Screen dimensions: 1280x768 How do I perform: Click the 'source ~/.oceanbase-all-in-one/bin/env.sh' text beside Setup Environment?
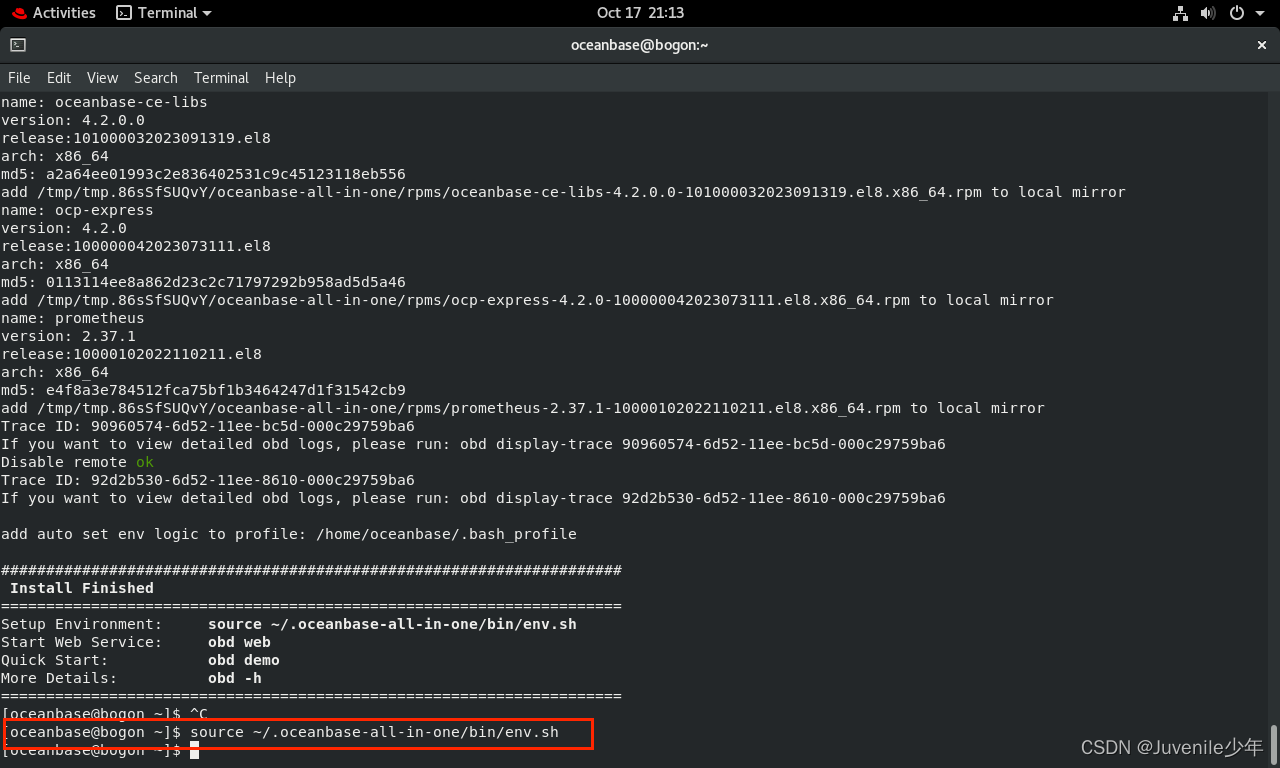(x=392, y=624)
